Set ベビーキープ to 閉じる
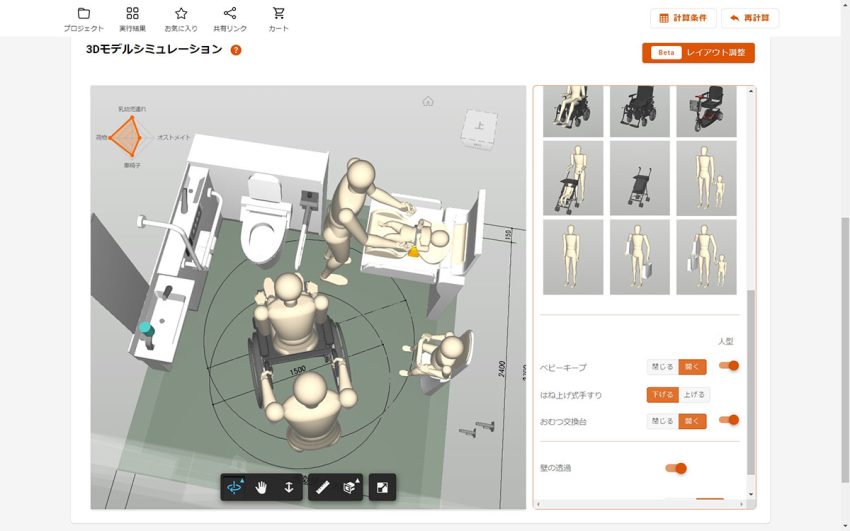Image resolution: width=850 pixels, height=531 pixels. click(662, 366)
